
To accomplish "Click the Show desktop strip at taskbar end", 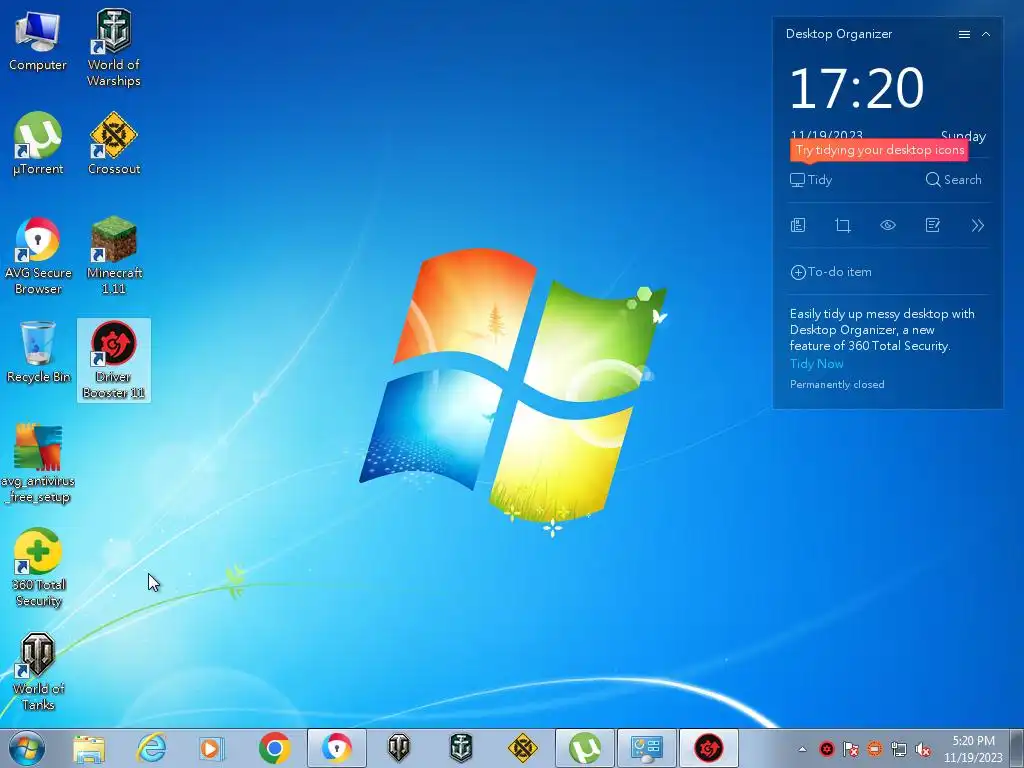I will (x=1017, y=748).
